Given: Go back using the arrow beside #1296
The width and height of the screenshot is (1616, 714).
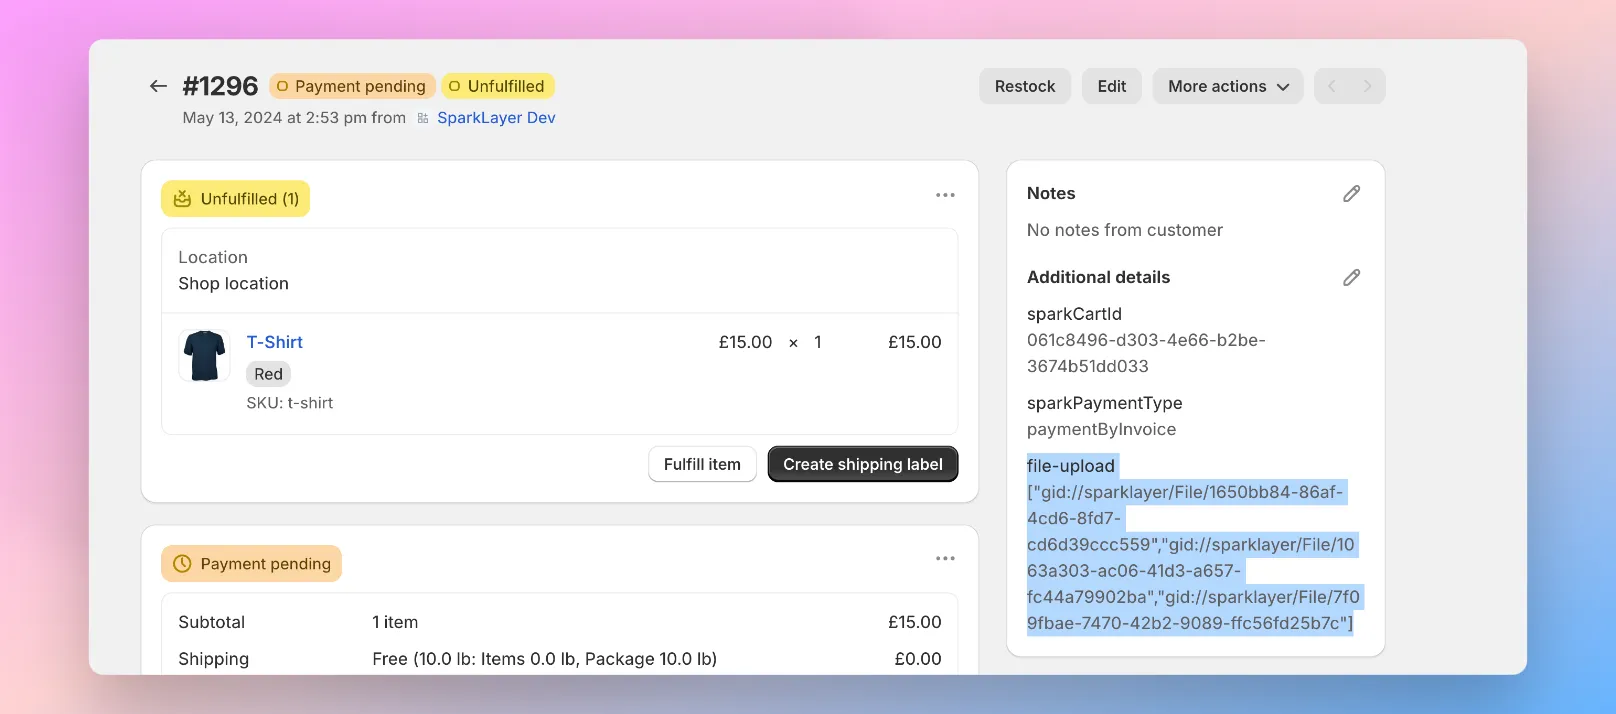Looking at the screenshot, I should [x=158, y=86].
